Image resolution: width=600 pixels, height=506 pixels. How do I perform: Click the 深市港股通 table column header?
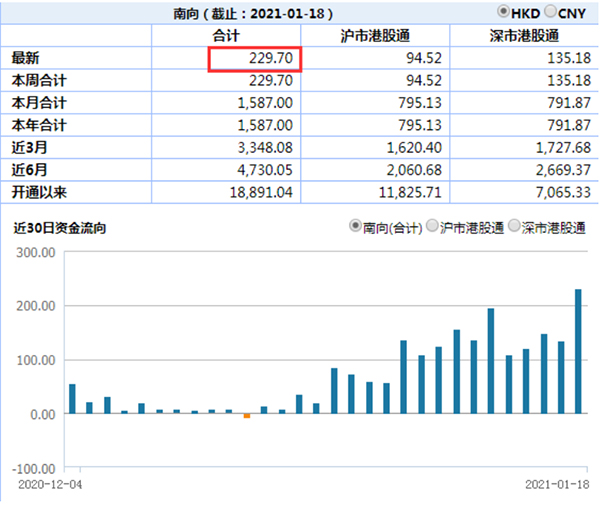[524, 36]
